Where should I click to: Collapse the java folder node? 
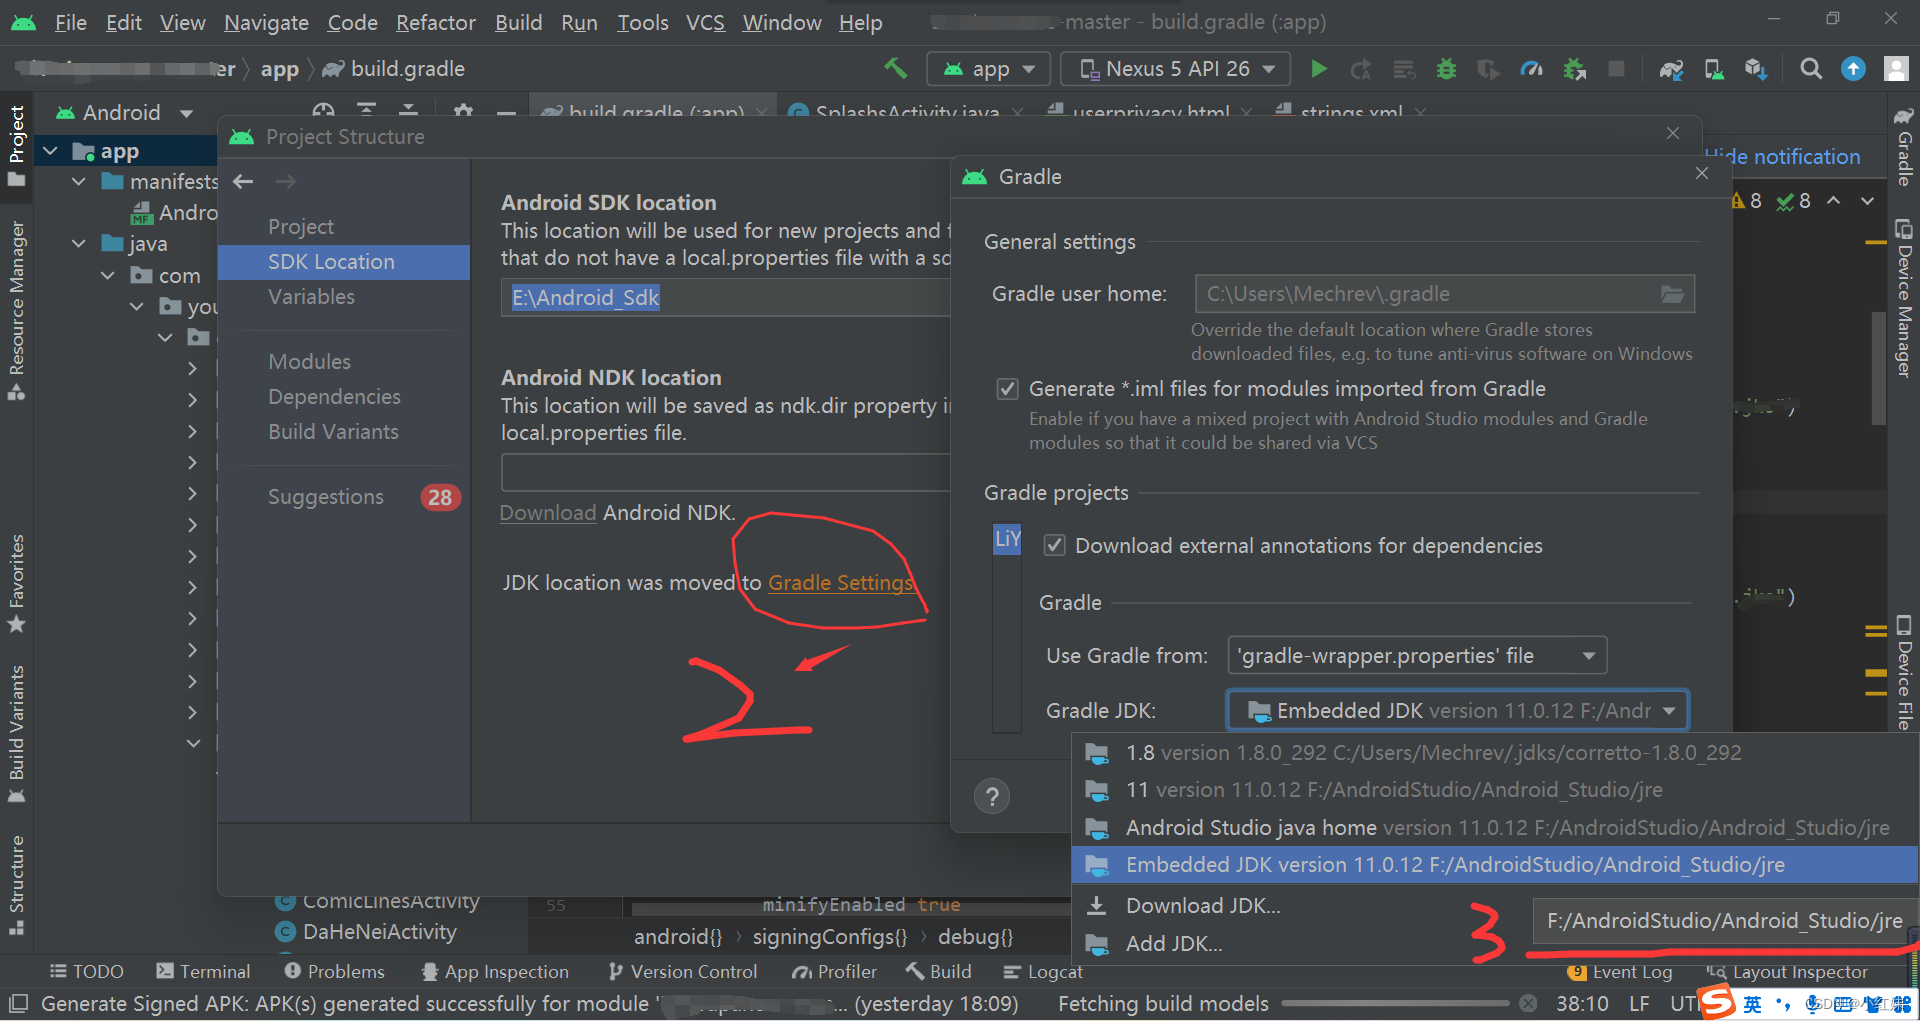(79, 243)
